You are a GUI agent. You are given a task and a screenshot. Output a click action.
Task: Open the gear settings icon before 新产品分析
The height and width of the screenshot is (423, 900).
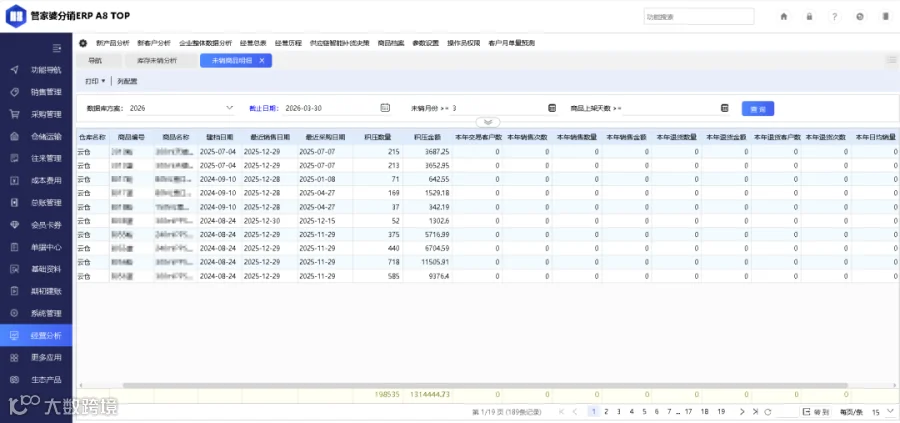(83, 43)
